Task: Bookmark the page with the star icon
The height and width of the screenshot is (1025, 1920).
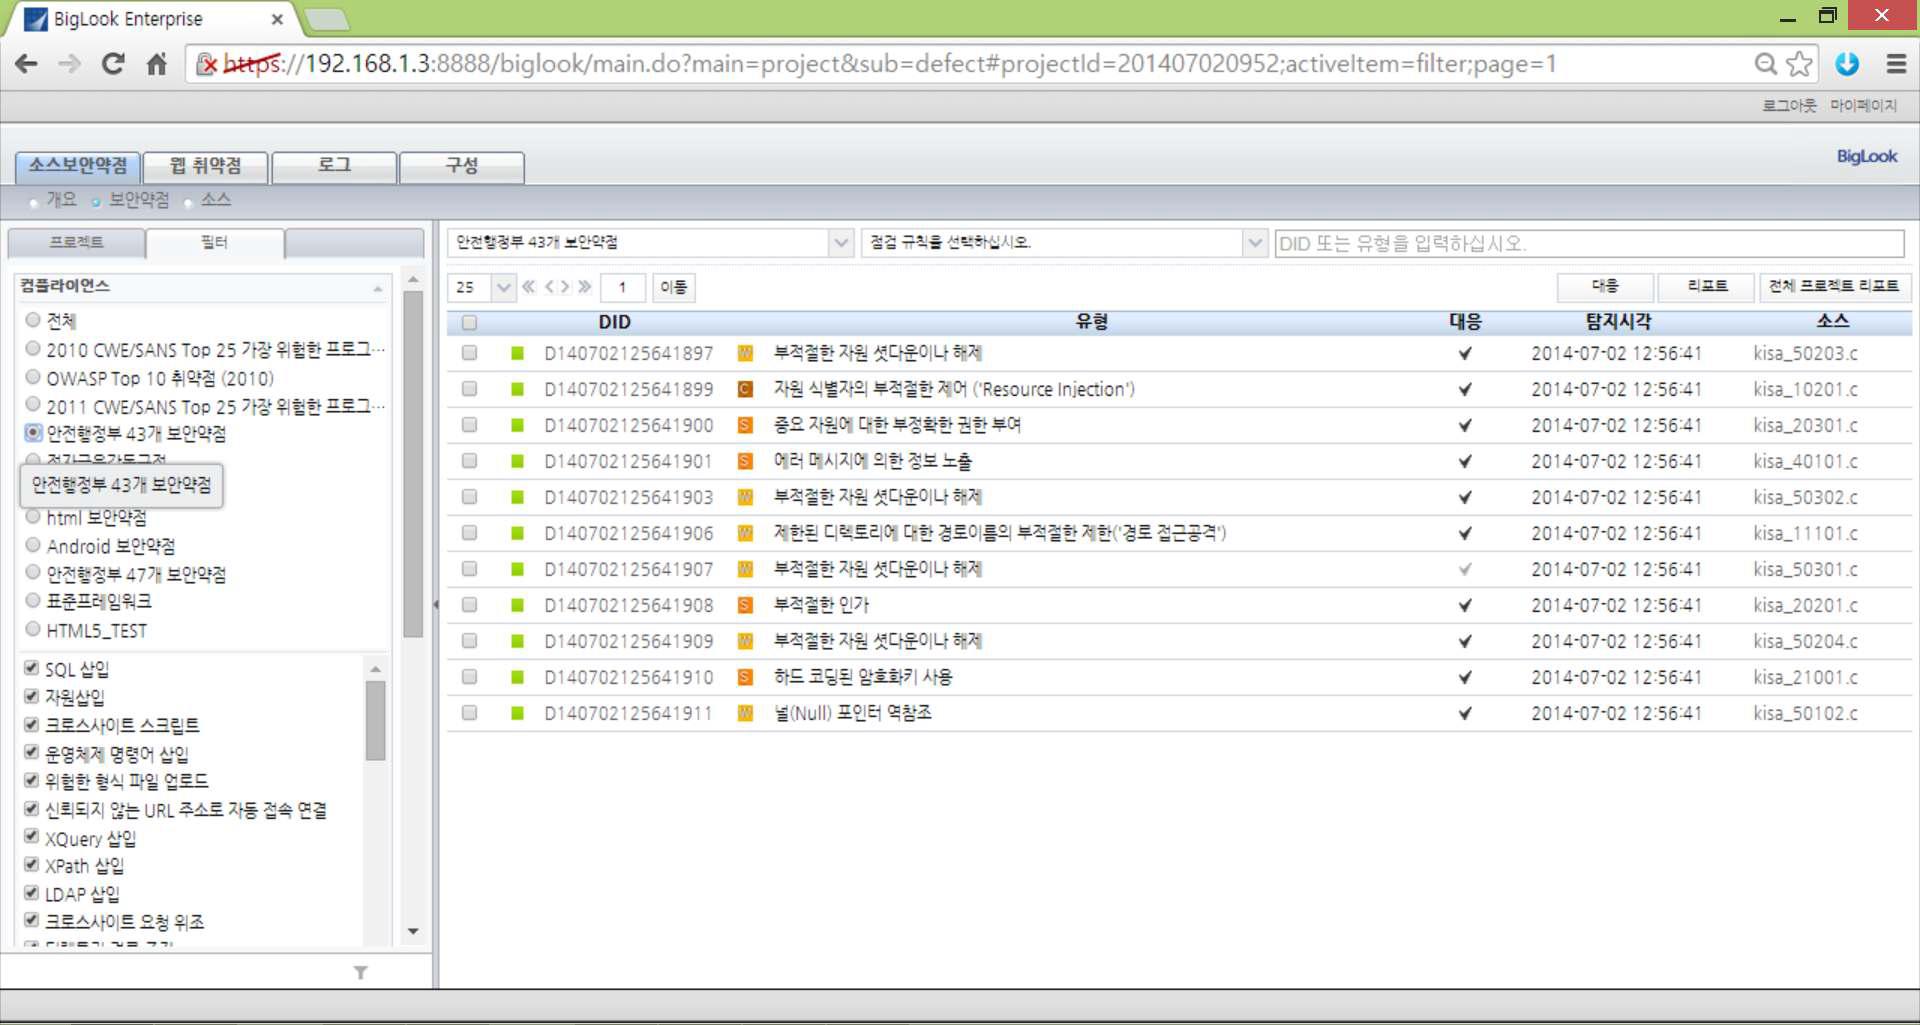Action: pos(1799,64)
